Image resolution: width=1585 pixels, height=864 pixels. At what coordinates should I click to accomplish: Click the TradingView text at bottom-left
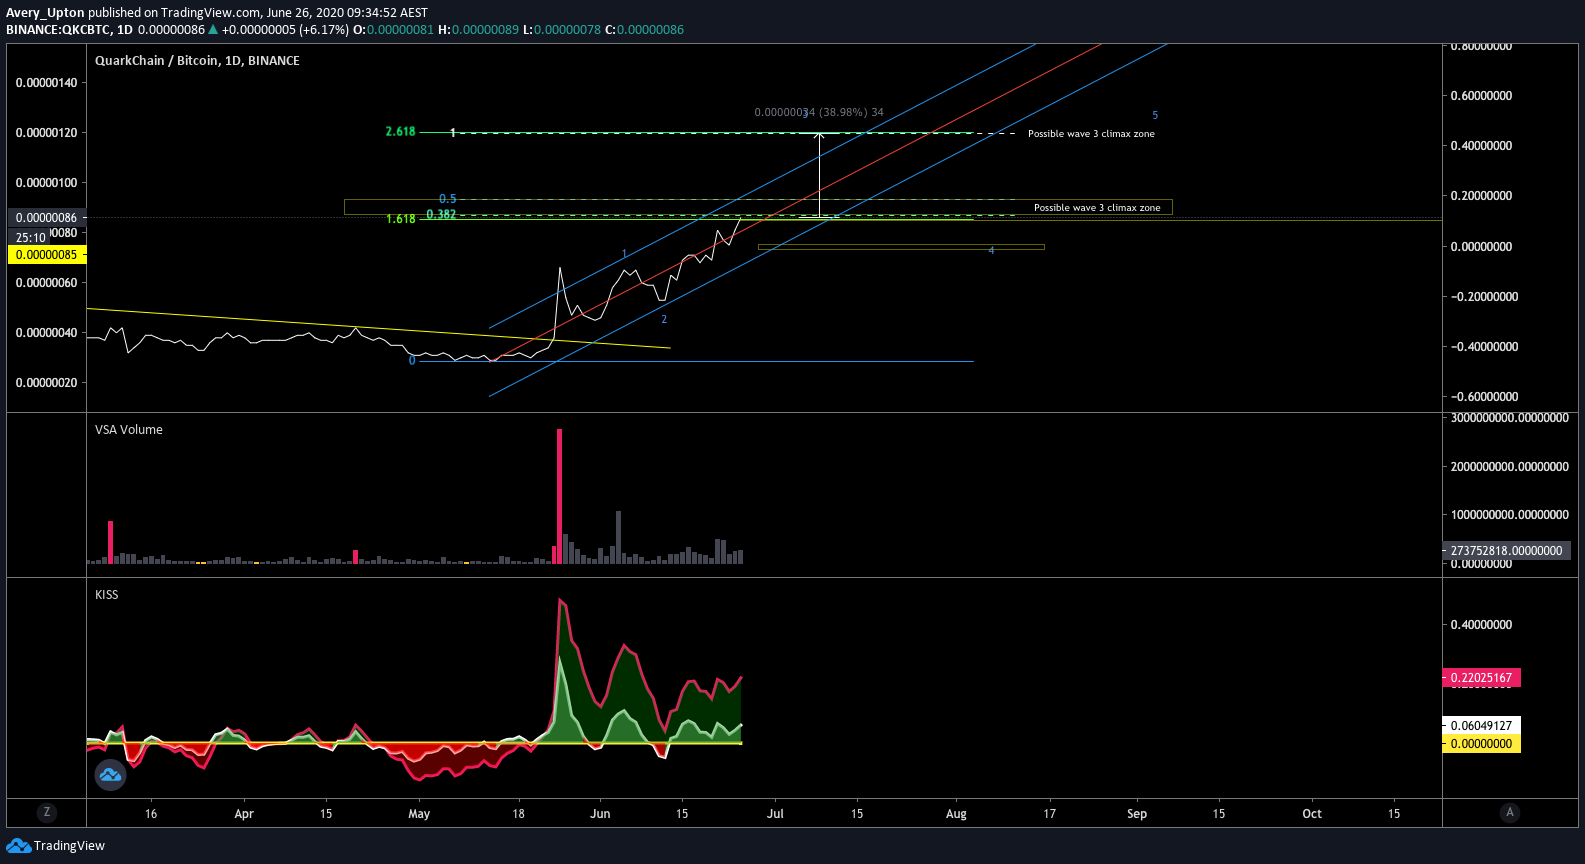(69, 846)
